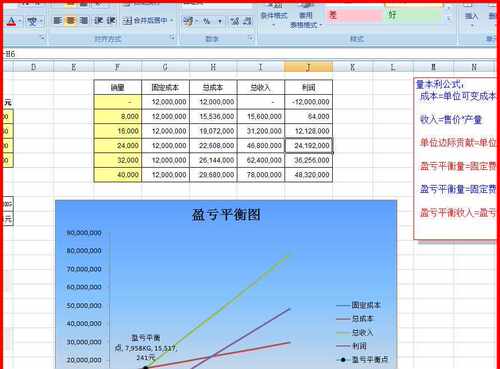This screenshot has width=500, height=369.
Task: Click the decrease decimal icon
Action: (247, 21)
